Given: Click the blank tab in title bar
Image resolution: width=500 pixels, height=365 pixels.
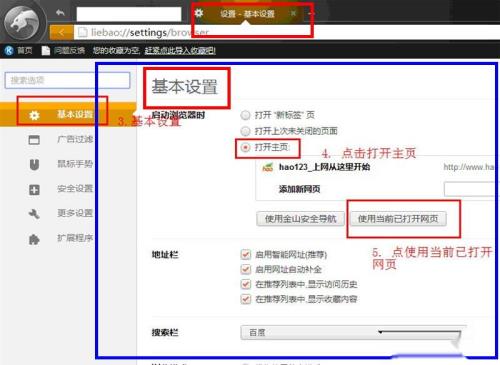Looking at the screenshot, I should 129,14.
